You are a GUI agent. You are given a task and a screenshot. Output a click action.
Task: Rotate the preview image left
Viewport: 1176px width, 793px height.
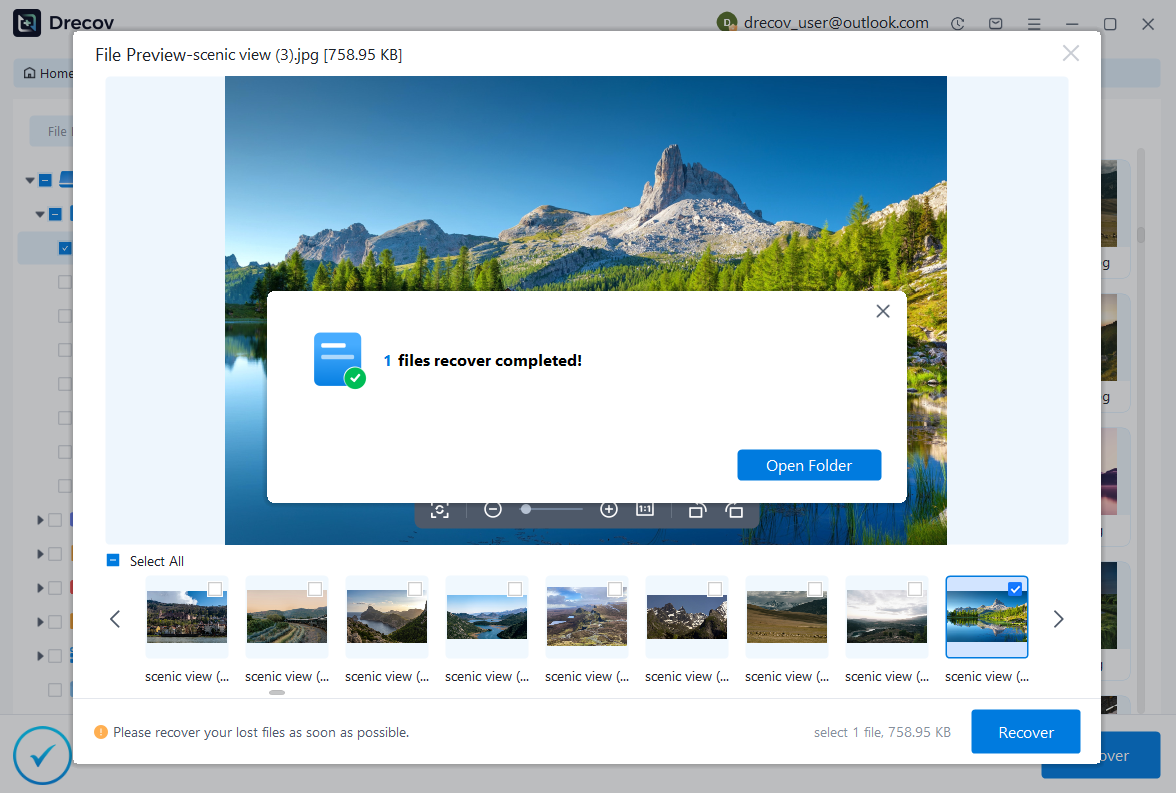(697, 510)
